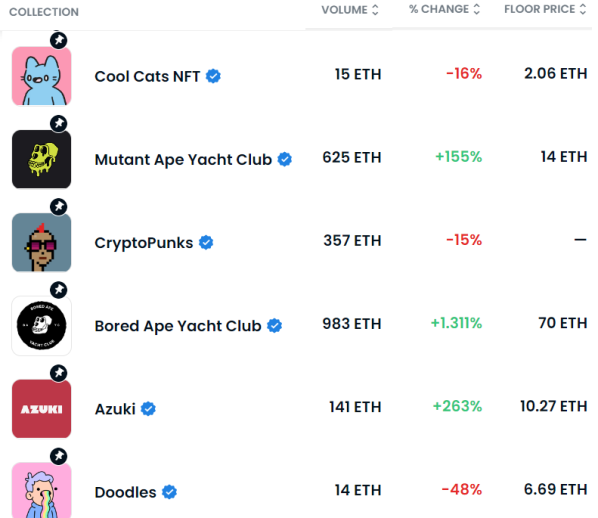Image resolution: width=598 pixels, height=518 pixels.
Task: Open the Cool Cats NFT collection name
Action: coord(147,76)
